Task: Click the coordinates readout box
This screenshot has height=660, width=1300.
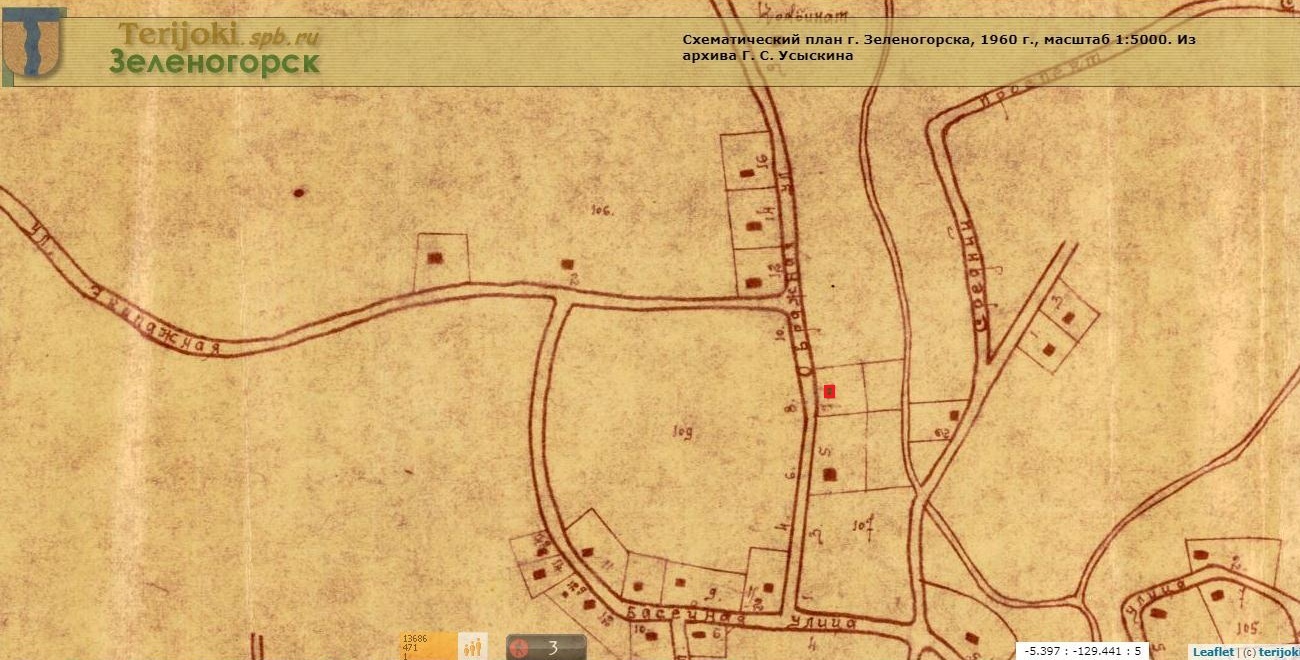Action: (1082, 651)
